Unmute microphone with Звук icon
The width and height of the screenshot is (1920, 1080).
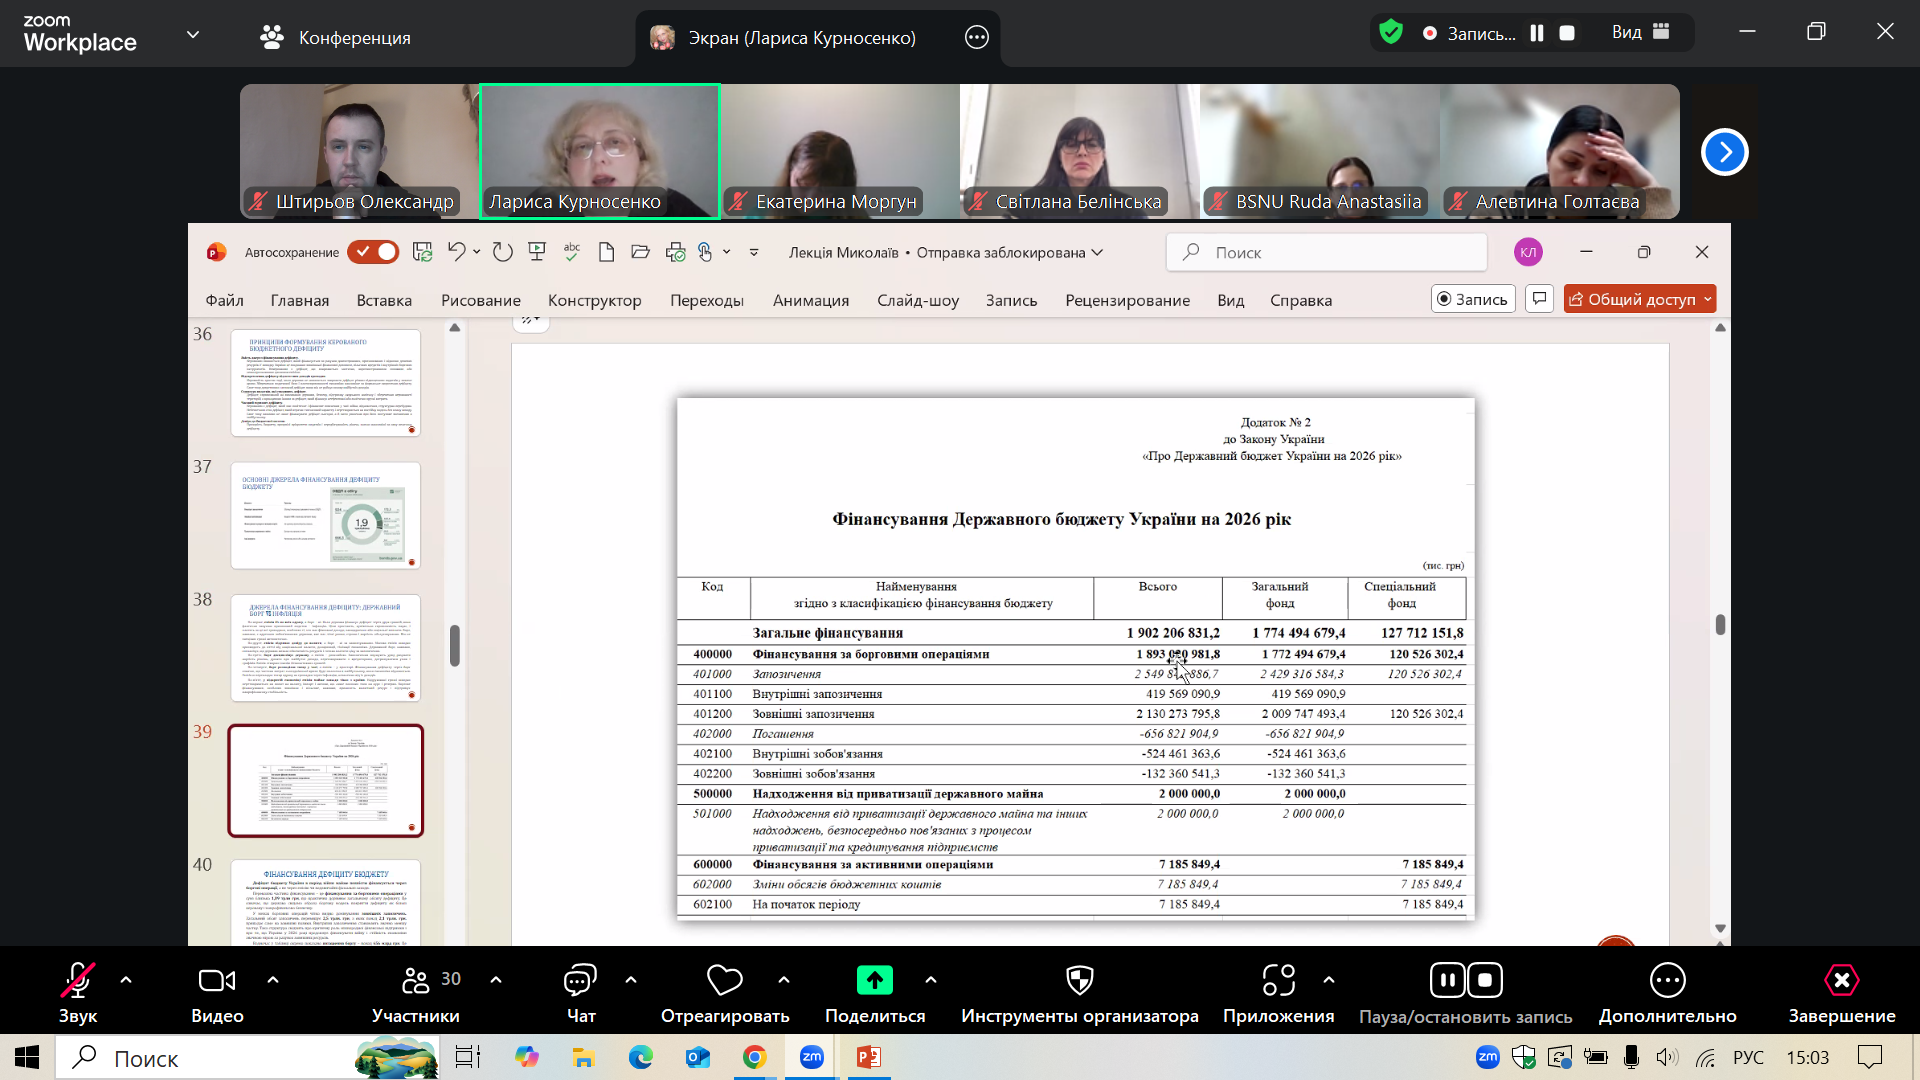[x=77, y=981]
